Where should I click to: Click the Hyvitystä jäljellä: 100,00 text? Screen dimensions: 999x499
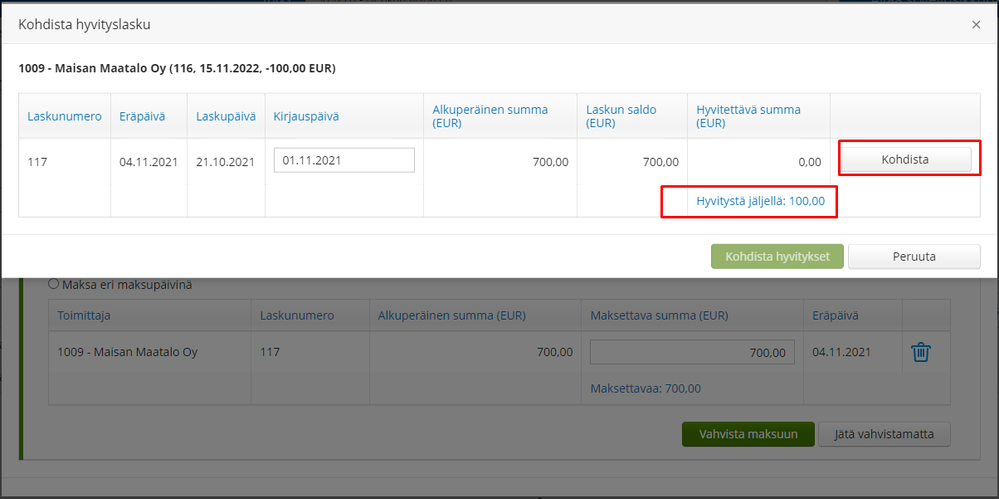point(761,201)
